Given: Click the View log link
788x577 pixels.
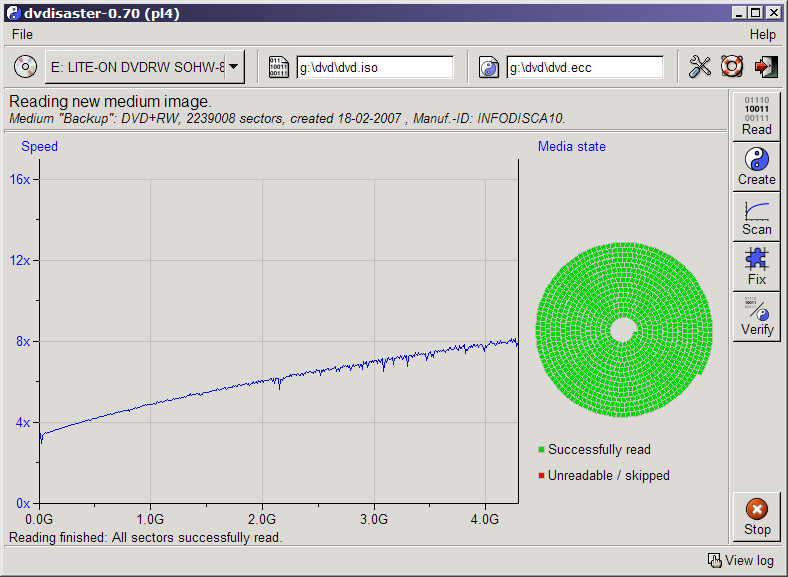Looking at the screenshot, I should coord(741,560).
